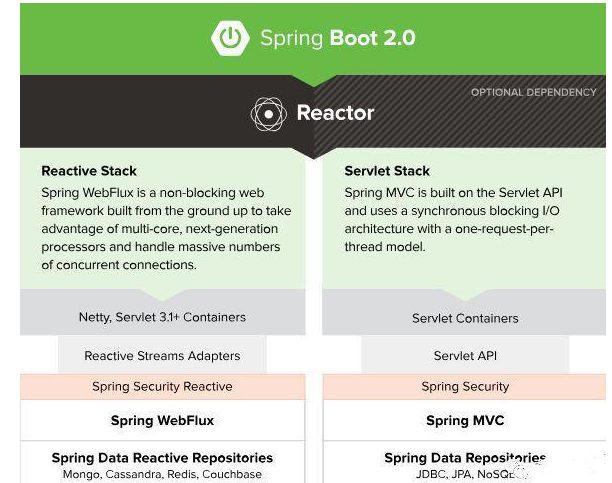612x483 pixels.
Task: Click the Optional Dependency label
Action: [x=533, y=93]
